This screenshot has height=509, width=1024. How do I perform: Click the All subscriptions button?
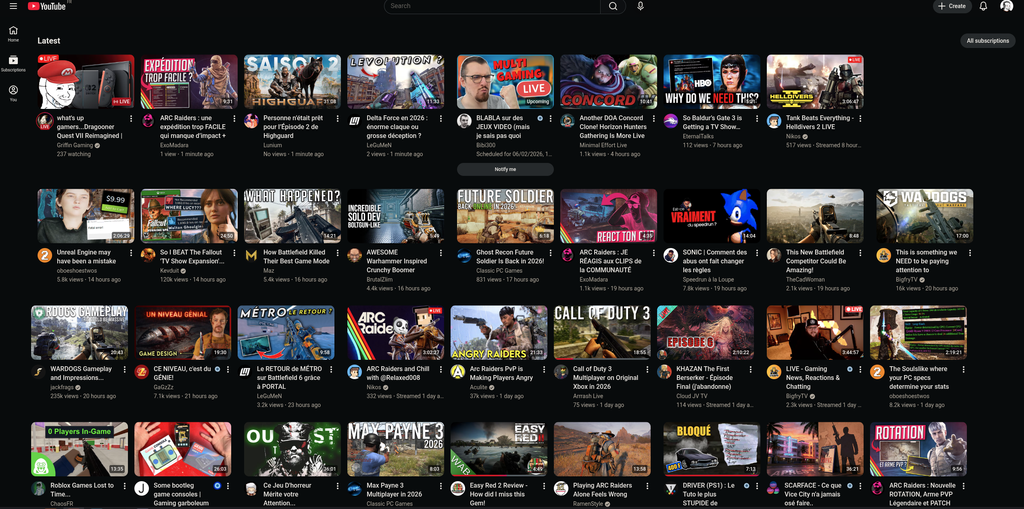point(987,41)
